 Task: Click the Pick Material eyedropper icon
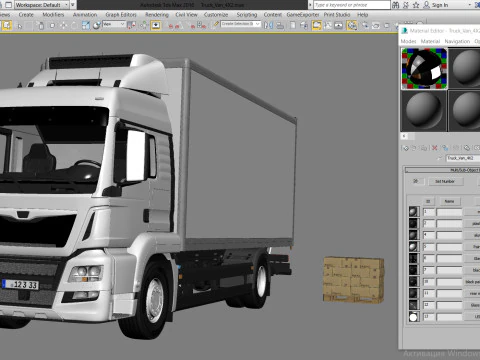tap(440, 158)
